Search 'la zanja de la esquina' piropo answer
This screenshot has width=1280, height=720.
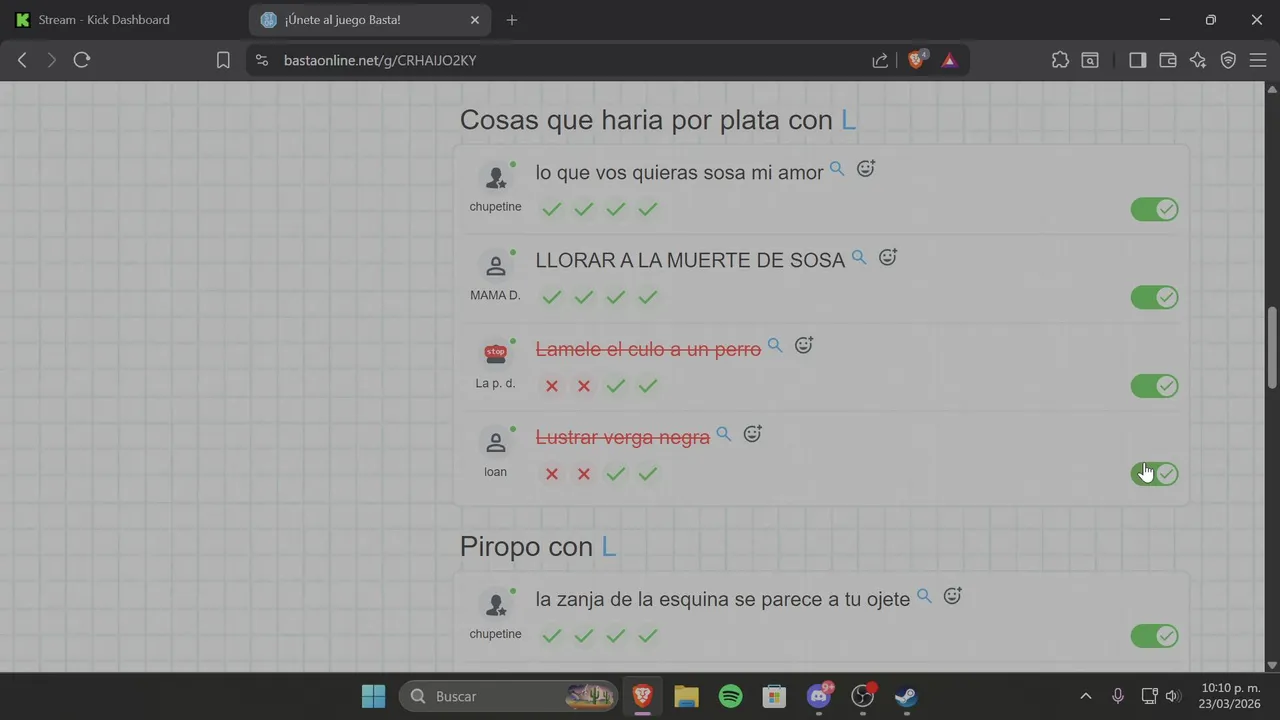[x=925, y=596]
